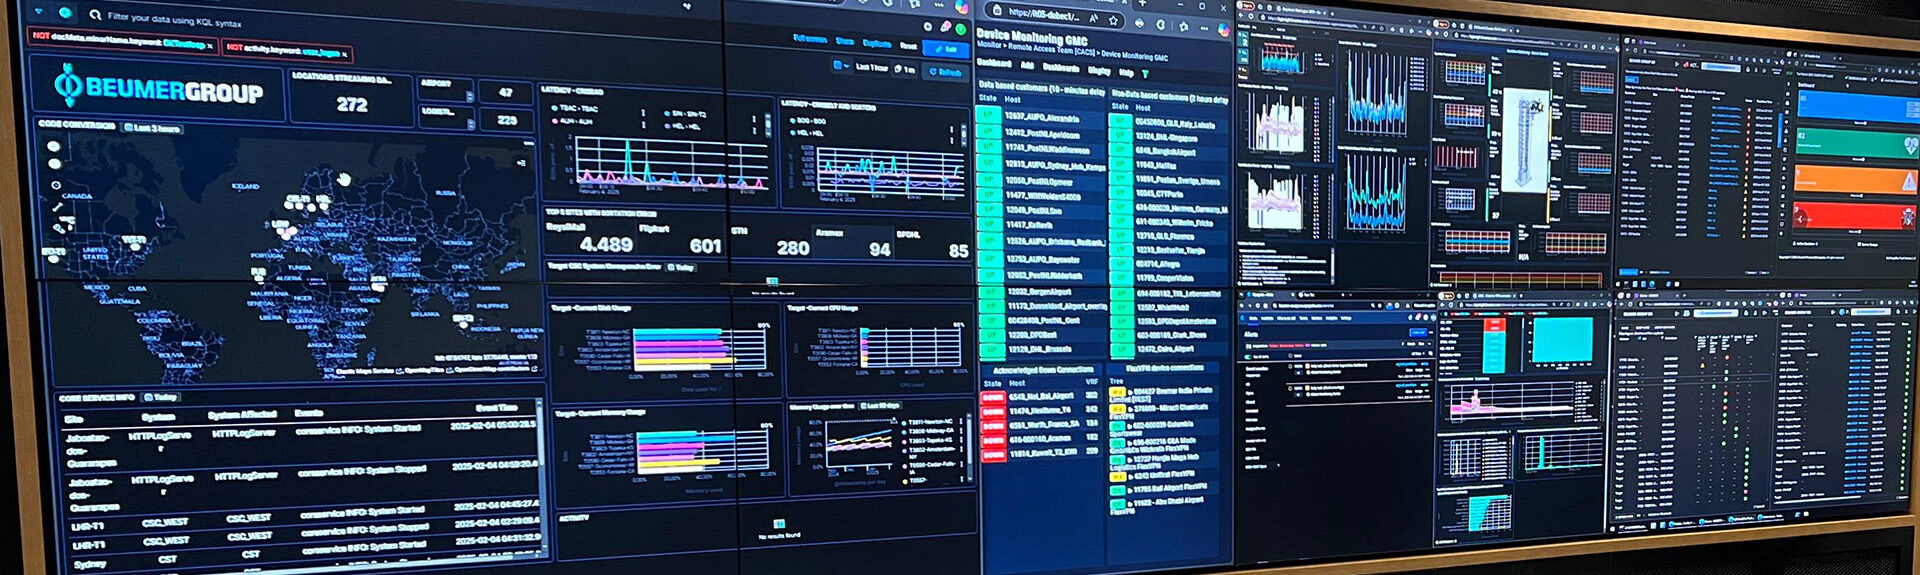Click the favorite star icon in address bar
The image size is (1920, 575).
pos(1112,20)
